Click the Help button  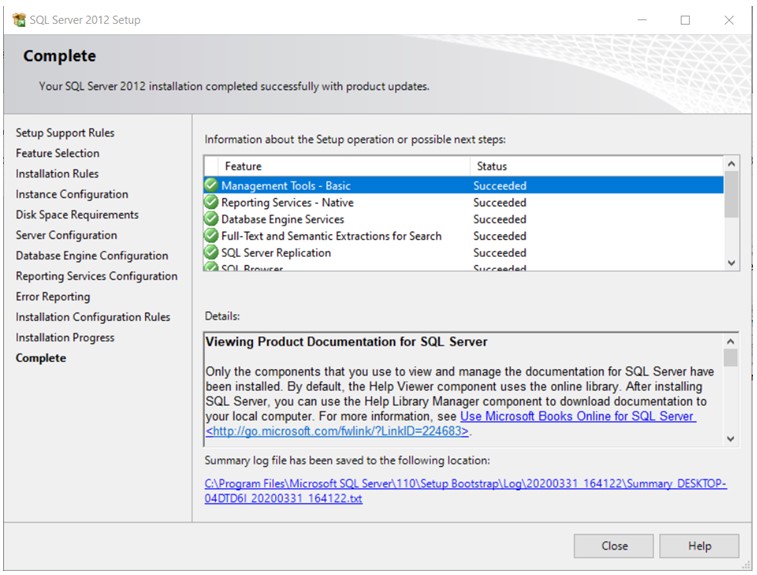[x=699, y=546]
